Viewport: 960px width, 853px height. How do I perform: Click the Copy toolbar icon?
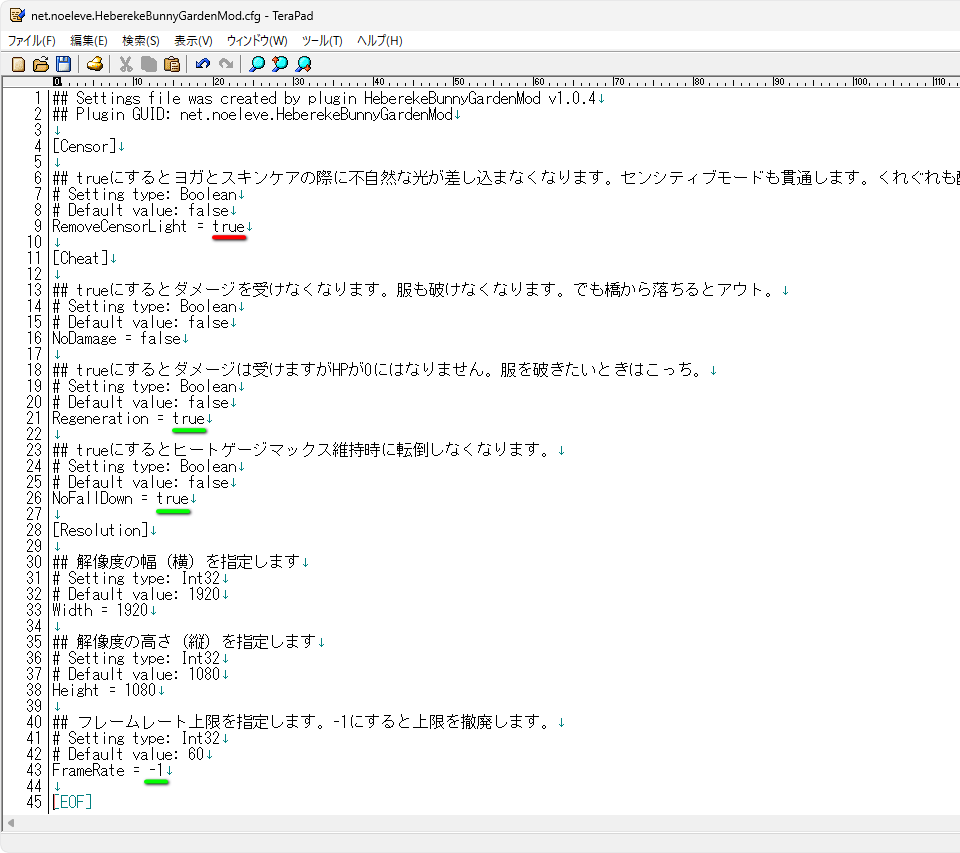coord(149,64)
